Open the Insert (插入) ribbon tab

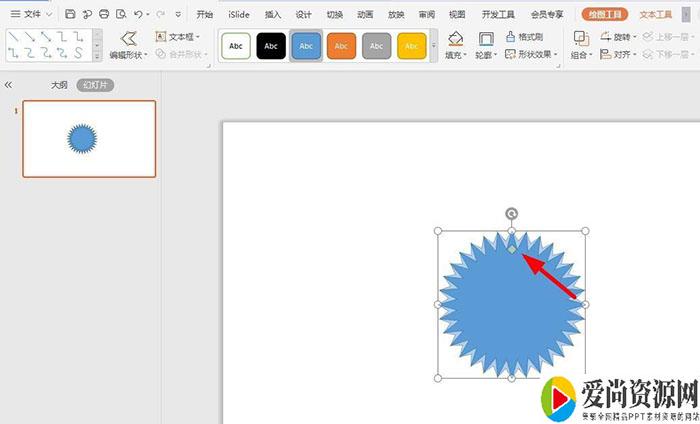pos(273,15)
